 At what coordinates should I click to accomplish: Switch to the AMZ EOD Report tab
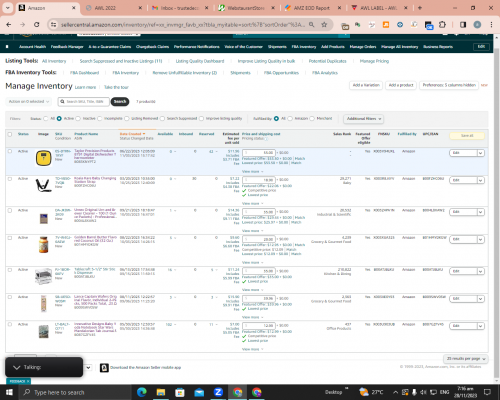coord(311,8)
